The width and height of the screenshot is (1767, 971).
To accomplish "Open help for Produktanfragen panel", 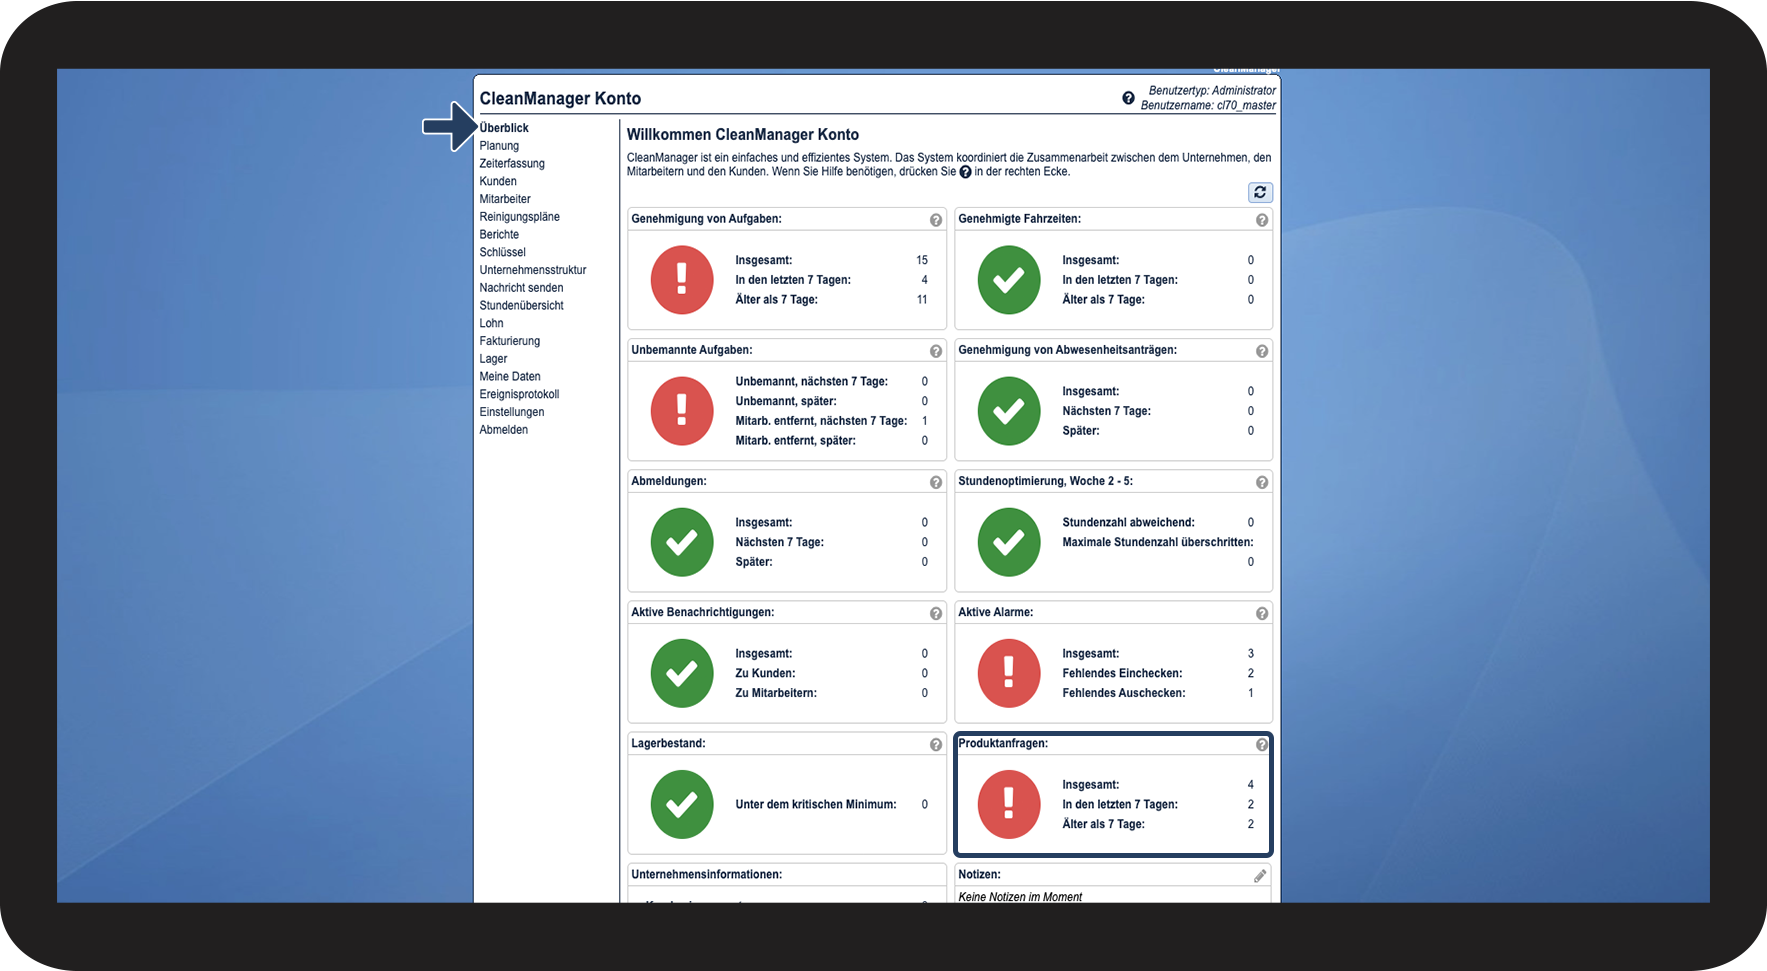I will pos(1262,744).
